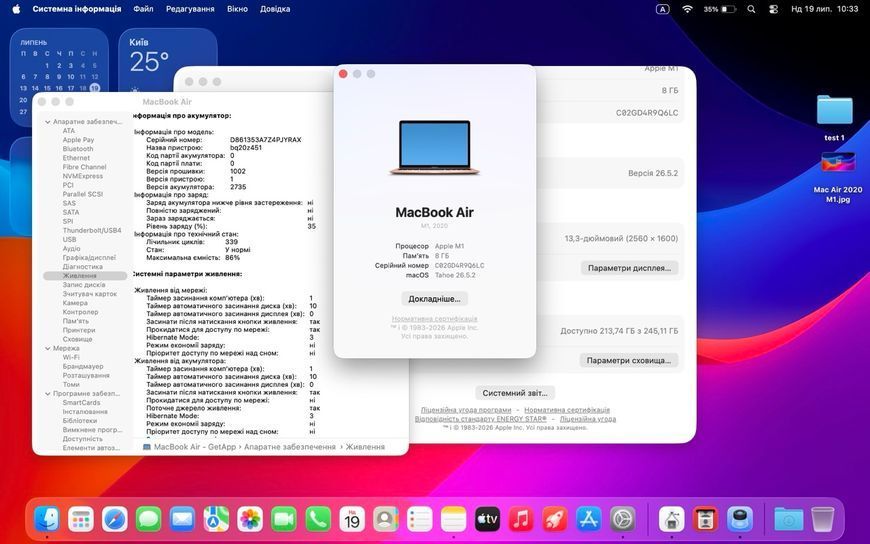Open Finder from the Dock

tap(47, 520)
